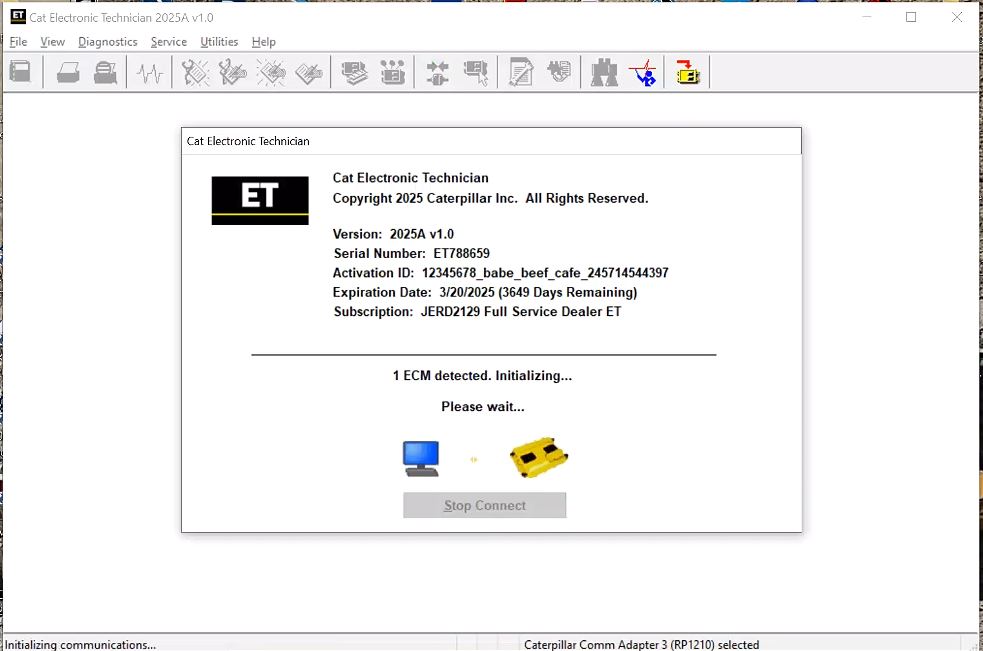Open Logged Diagnostic Codes toolbar icon

point(233,72)
